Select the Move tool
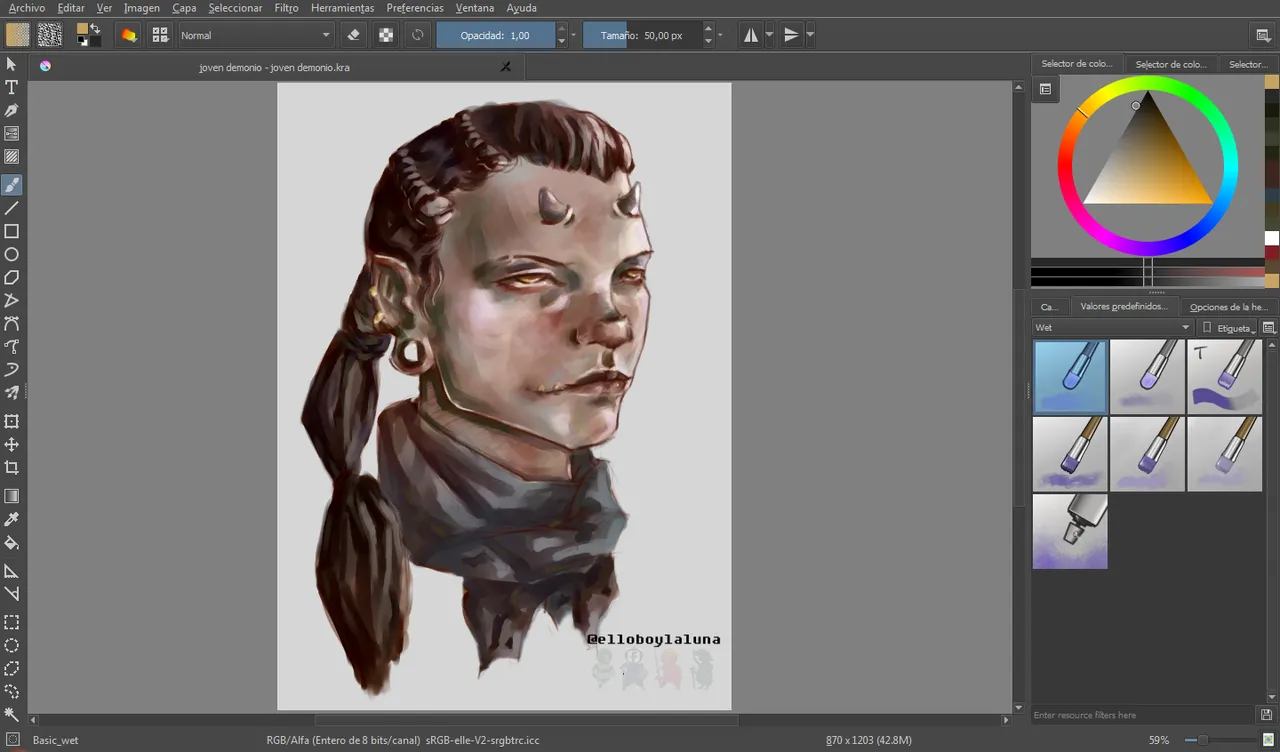This screenshot has height=752, width=1280. [12, 444]
